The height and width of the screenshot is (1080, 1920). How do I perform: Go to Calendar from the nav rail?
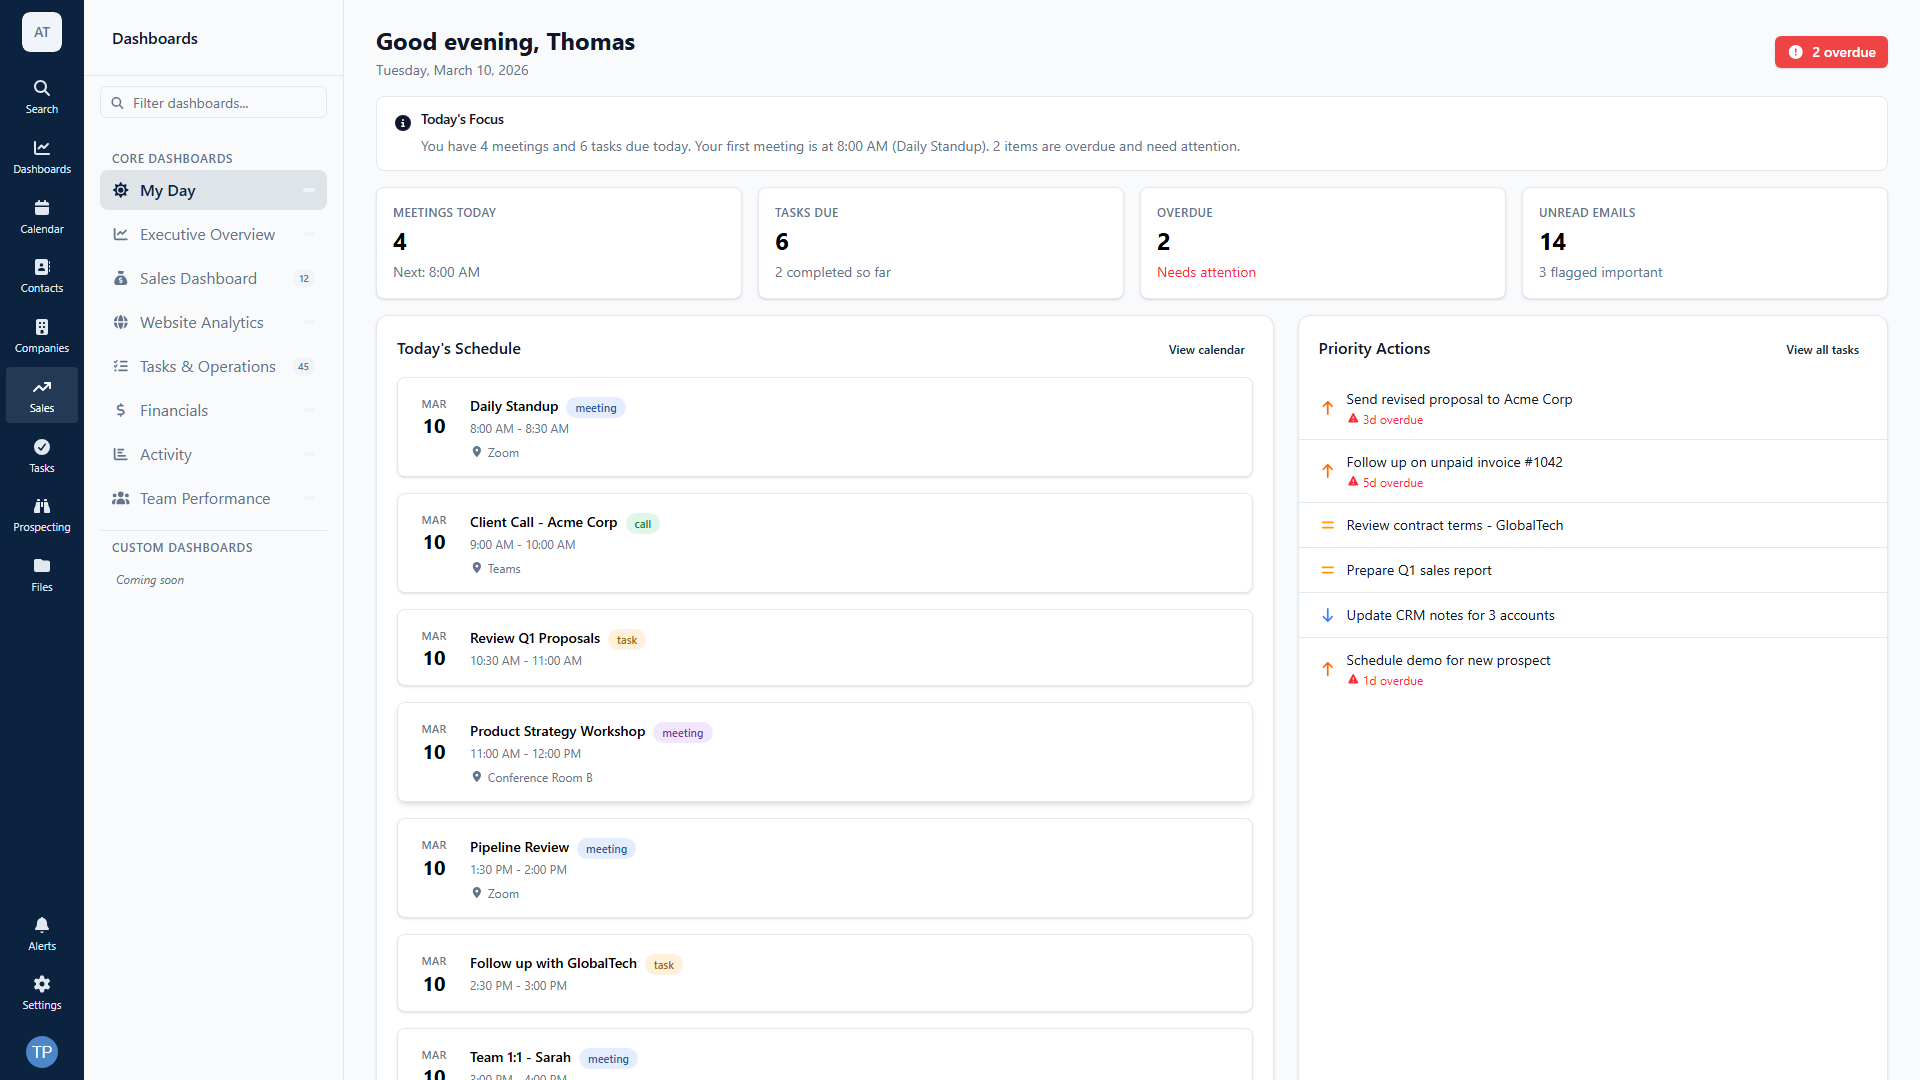click(42, 217)
